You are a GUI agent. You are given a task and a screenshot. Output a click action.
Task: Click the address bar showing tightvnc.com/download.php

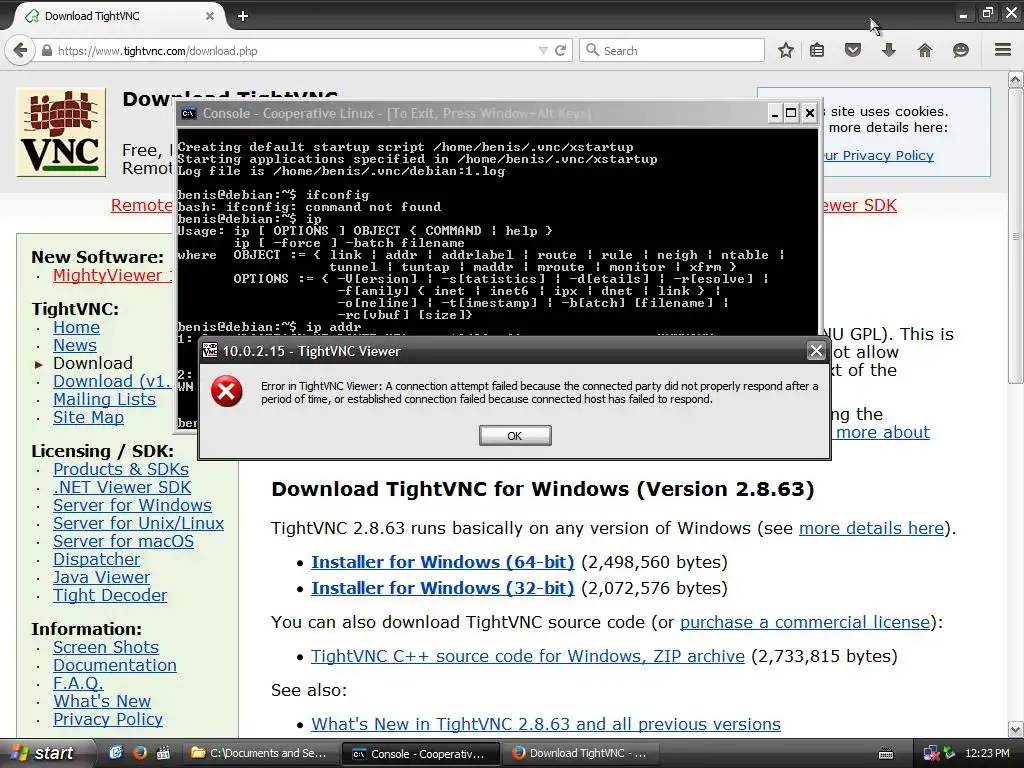pyautogui.click(x=294, y=50)
